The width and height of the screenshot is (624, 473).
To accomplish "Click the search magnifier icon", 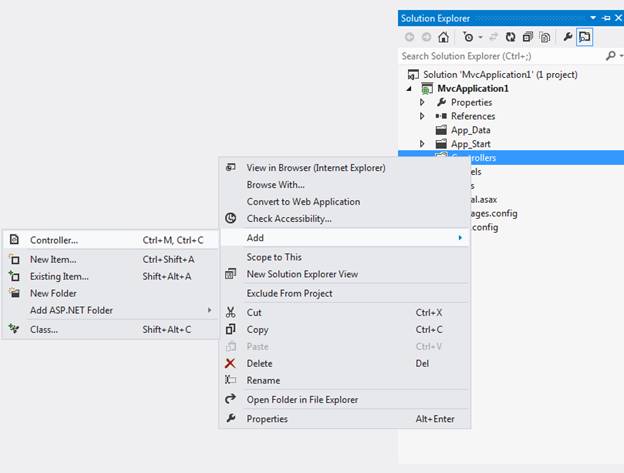I will [609, 56].
